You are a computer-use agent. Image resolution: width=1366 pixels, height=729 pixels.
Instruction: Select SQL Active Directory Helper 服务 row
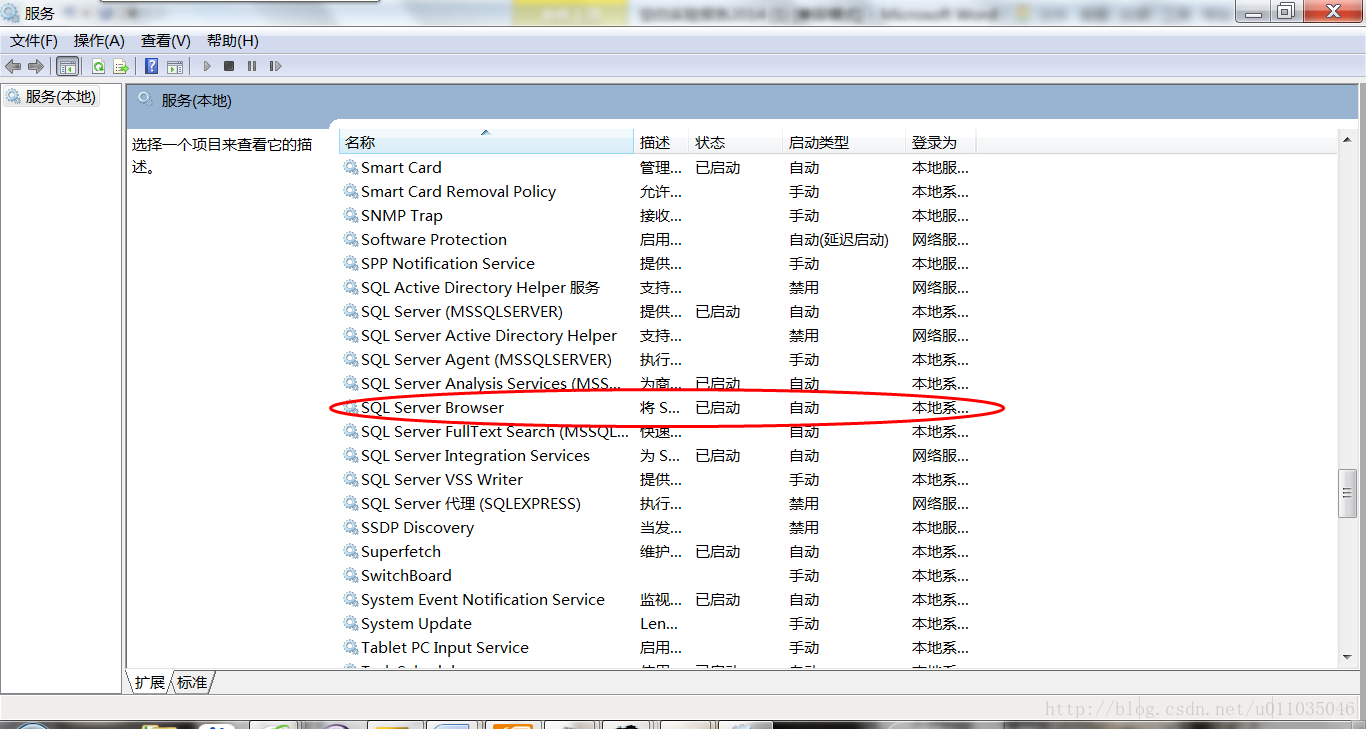click(656, 288)
